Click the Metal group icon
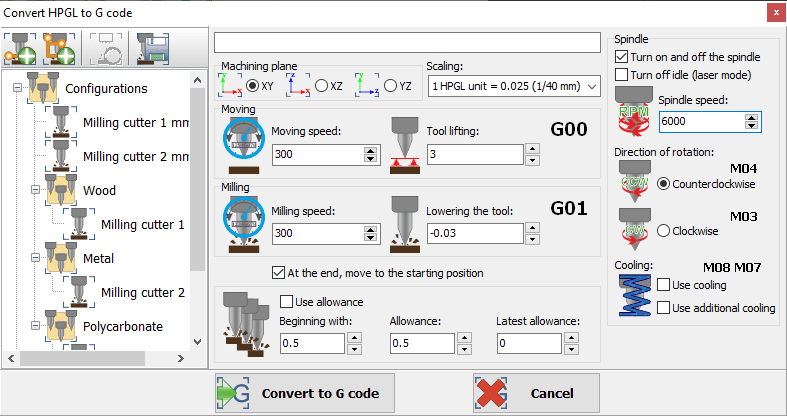This screenshot has height=416, width=787. click(x=61, y=258)
